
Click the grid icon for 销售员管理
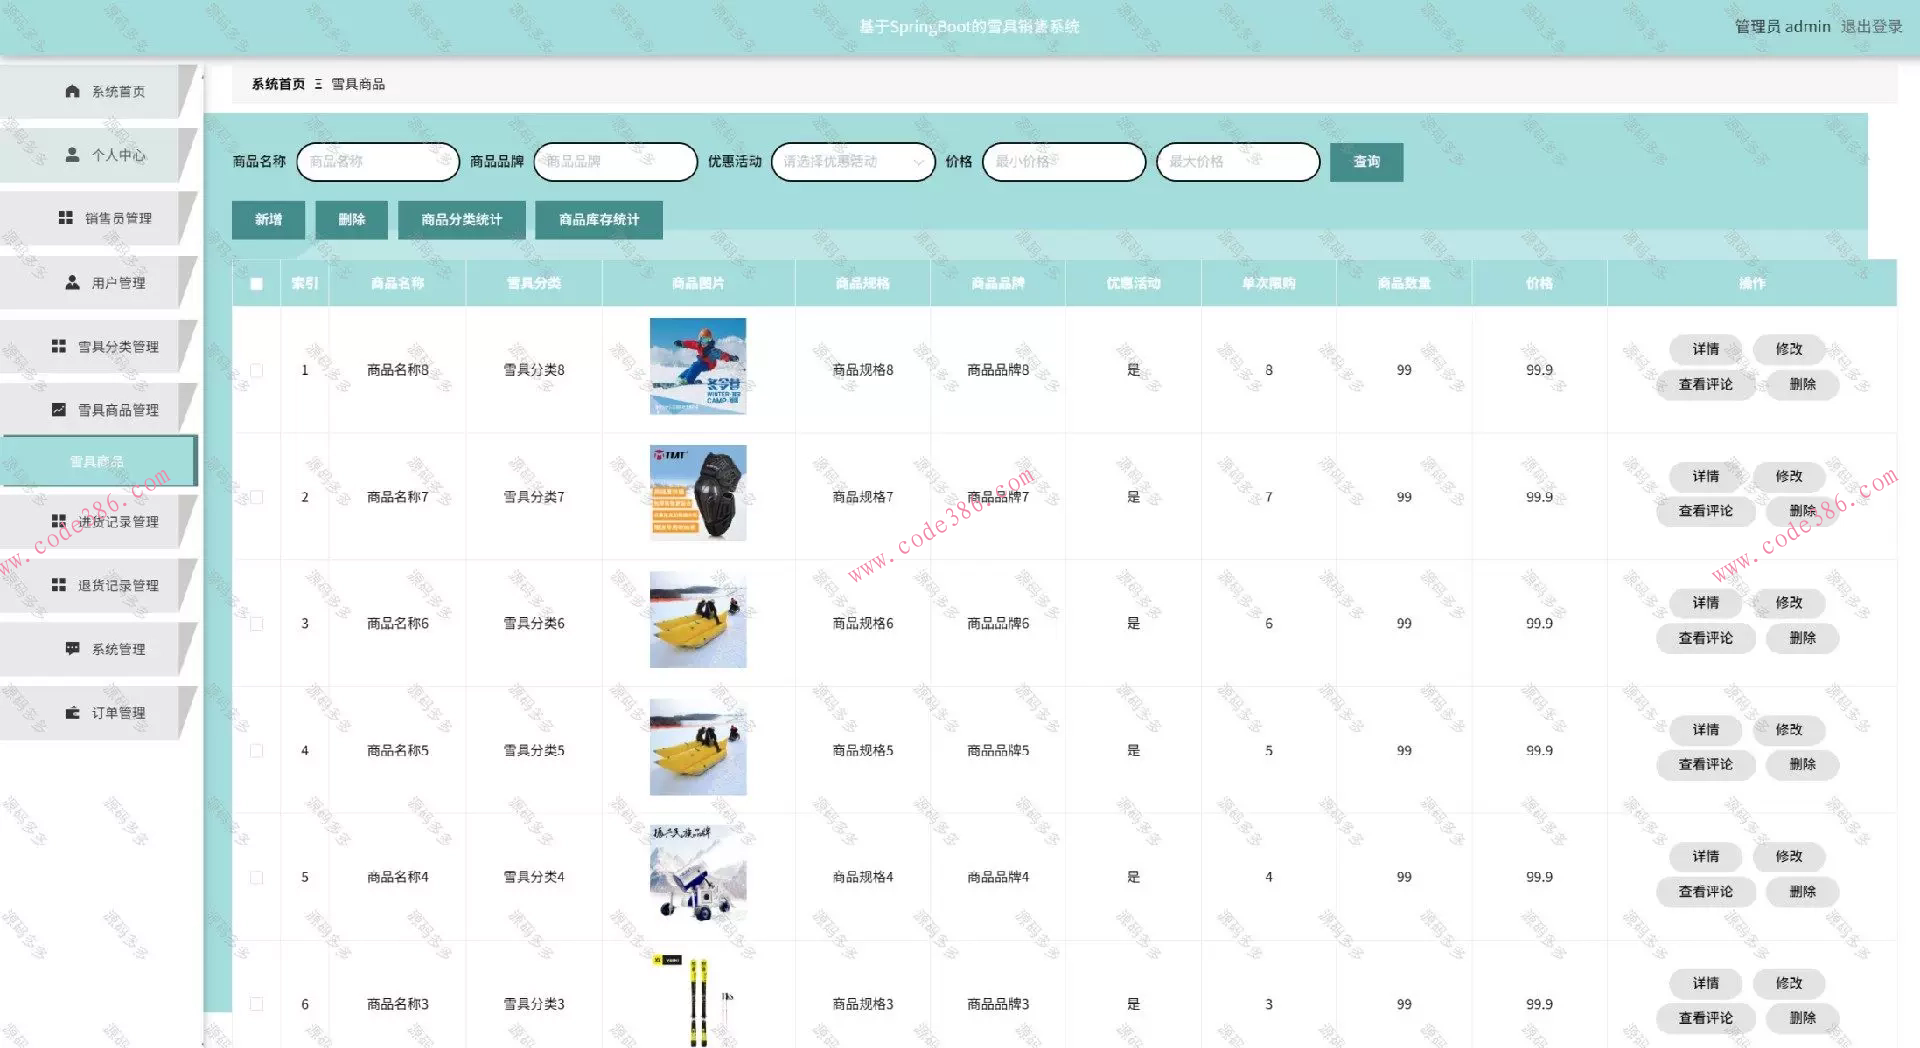[66, 218]
